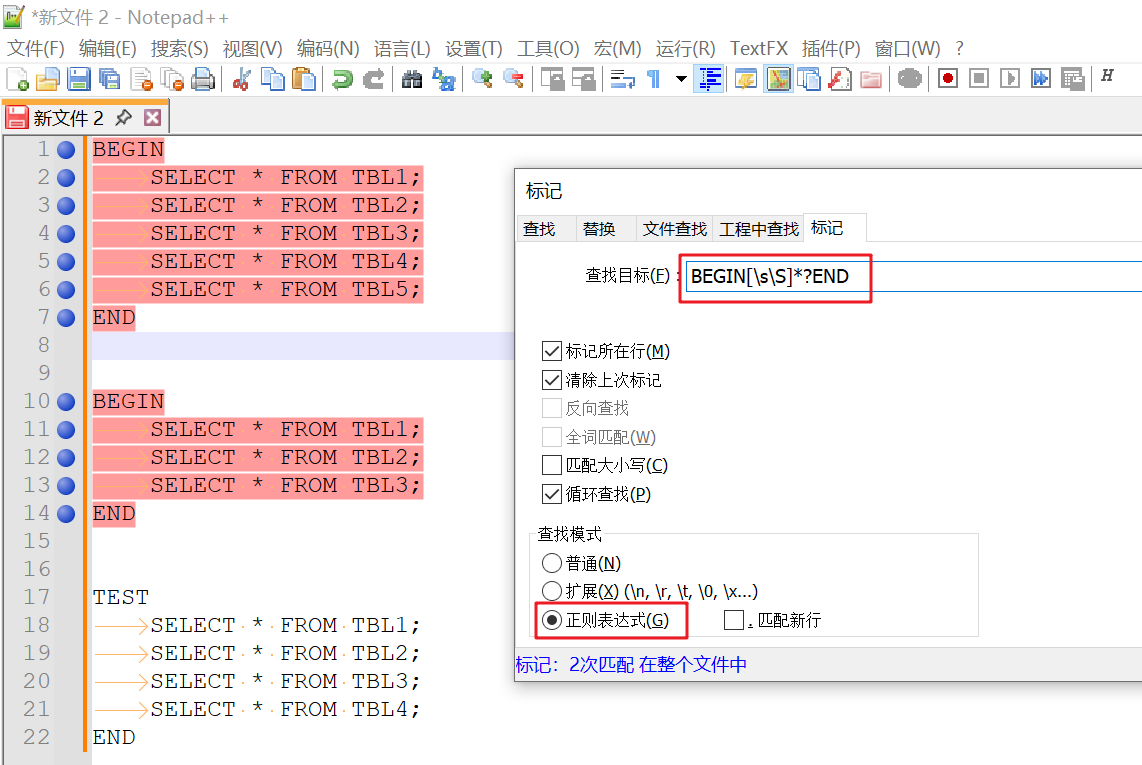Click the text TEST on line 17
The width and height of the screenshot is (1142, 765).
click(121, 597)
